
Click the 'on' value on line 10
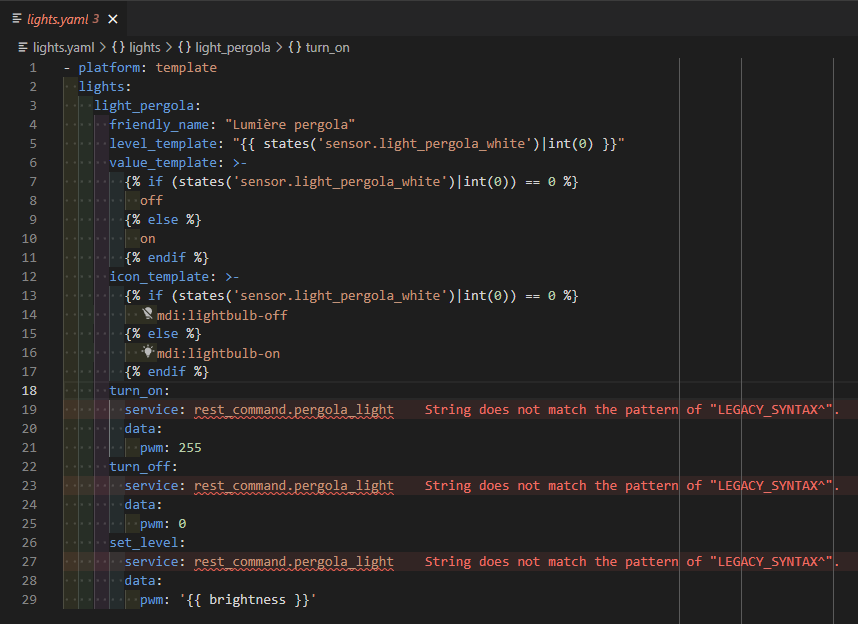(x=148, y=239)
